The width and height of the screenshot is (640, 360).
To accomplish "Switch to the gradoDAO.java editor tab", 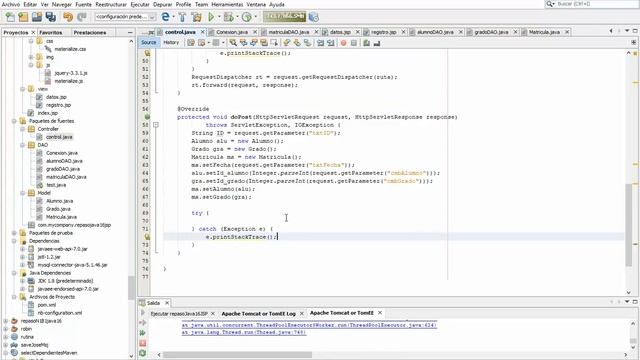I will [x=491, y=32].
